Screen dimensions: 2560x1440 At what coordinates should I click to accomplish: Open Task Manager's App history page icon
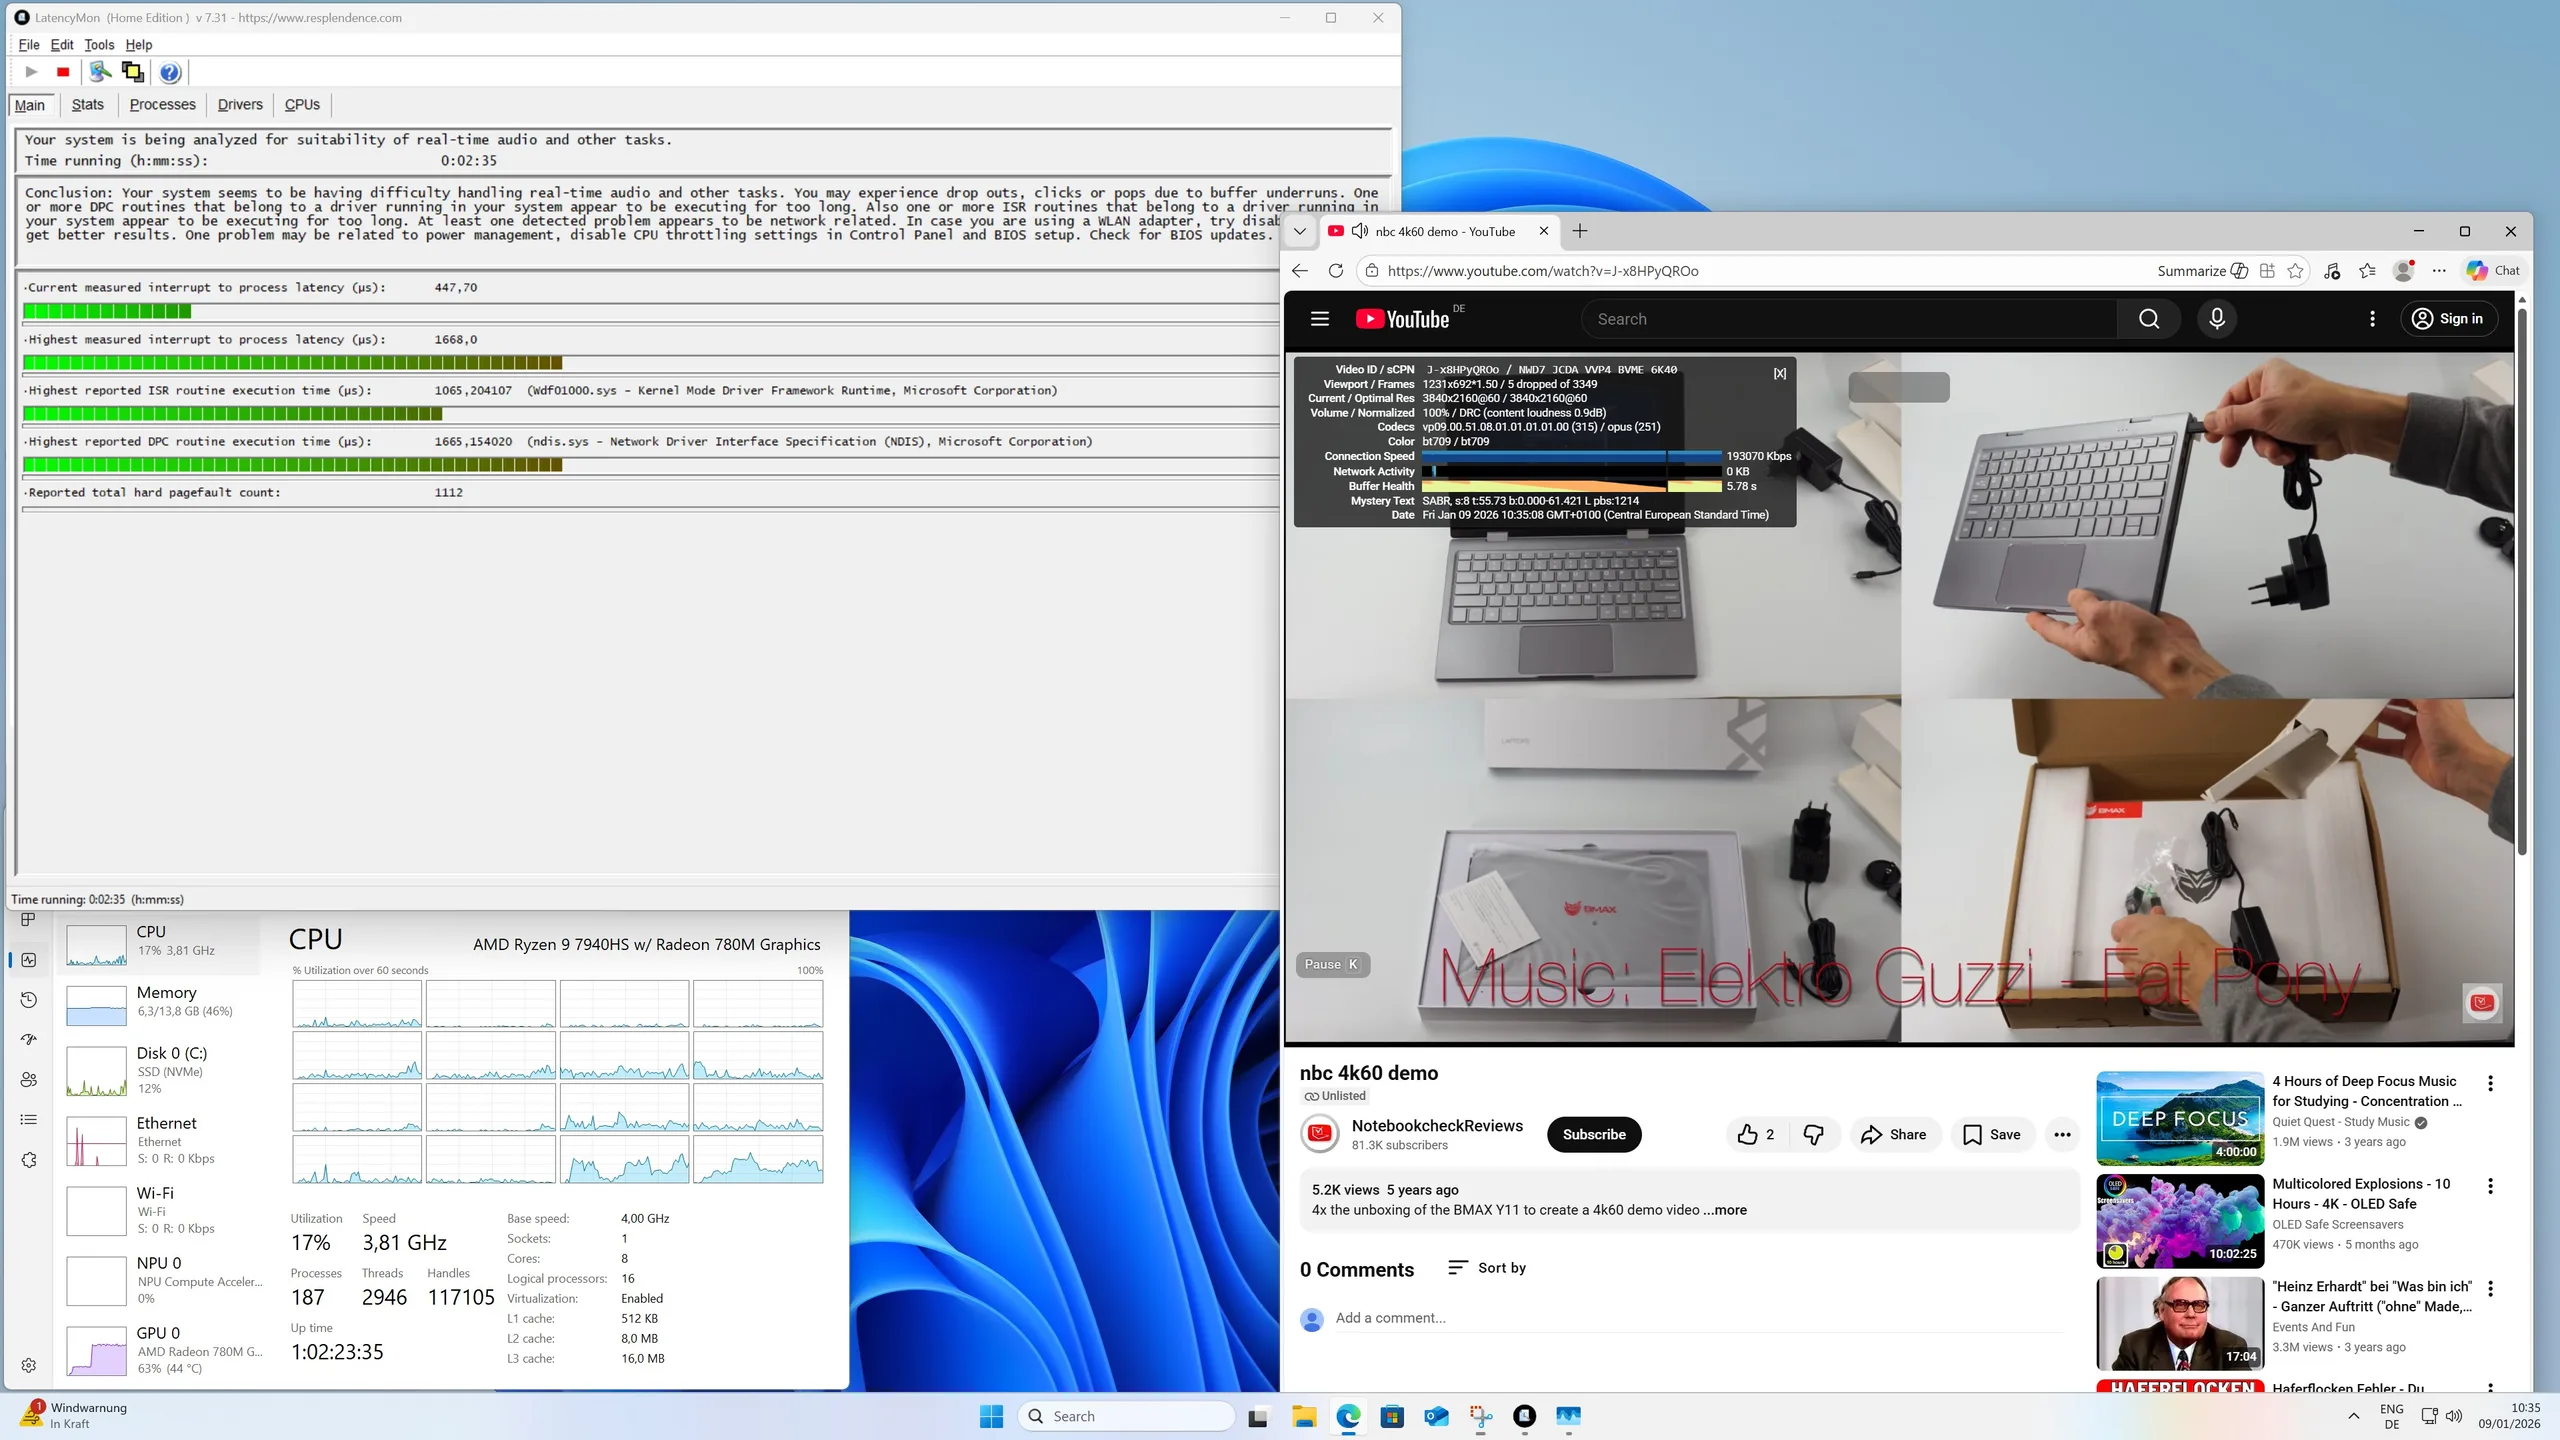click(x=29, y=1000)
